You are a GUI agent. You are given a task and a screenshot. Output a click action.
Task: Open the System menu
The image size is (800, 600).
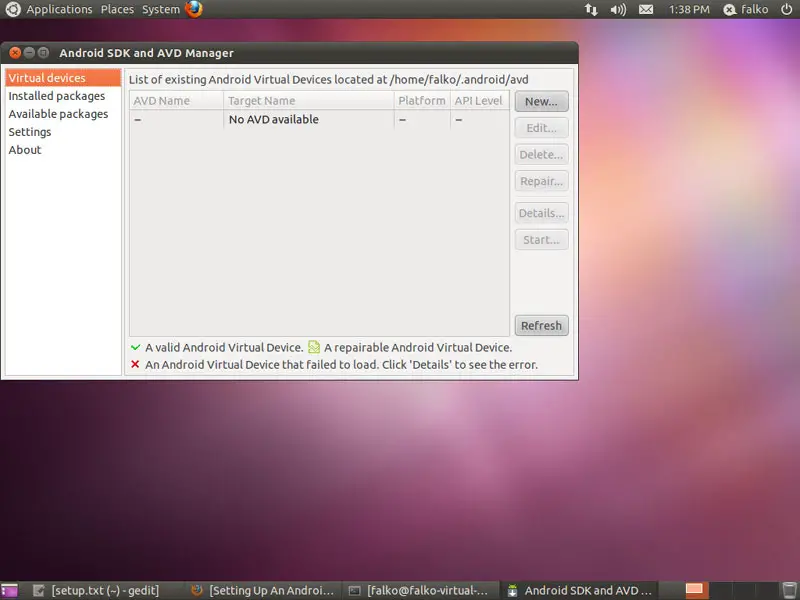pyautogui.click(x=161, y=9)
